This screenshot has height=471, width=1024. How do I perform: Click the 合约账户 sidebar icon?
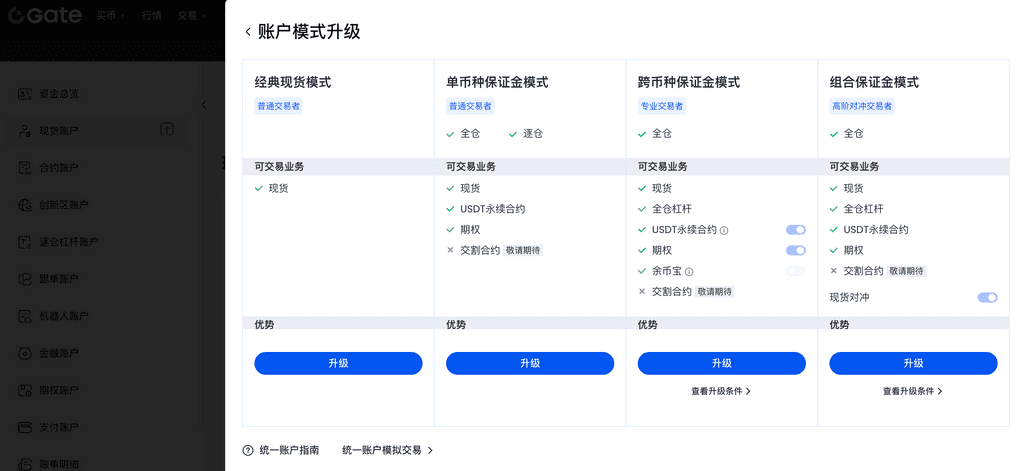26,168
